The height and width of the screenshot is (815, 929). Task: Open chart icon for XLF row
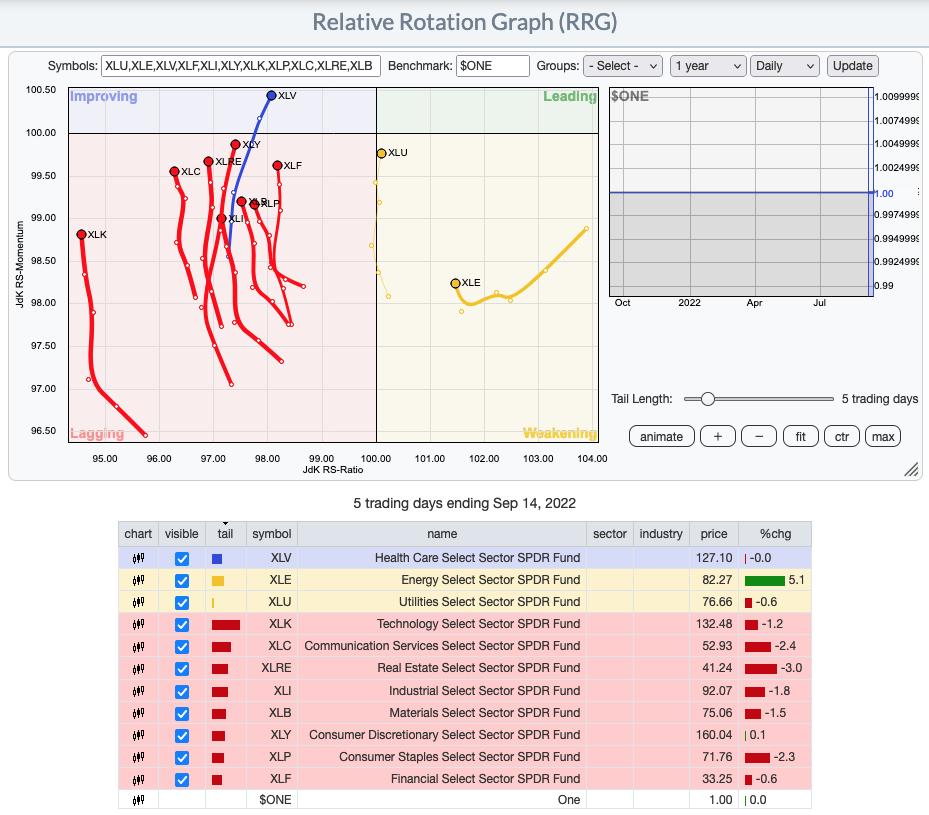[138, 779]
